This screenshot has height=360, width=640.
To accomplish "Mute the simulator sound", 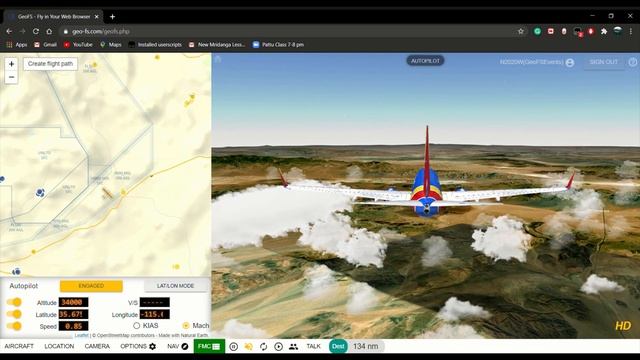I will 248,347.
